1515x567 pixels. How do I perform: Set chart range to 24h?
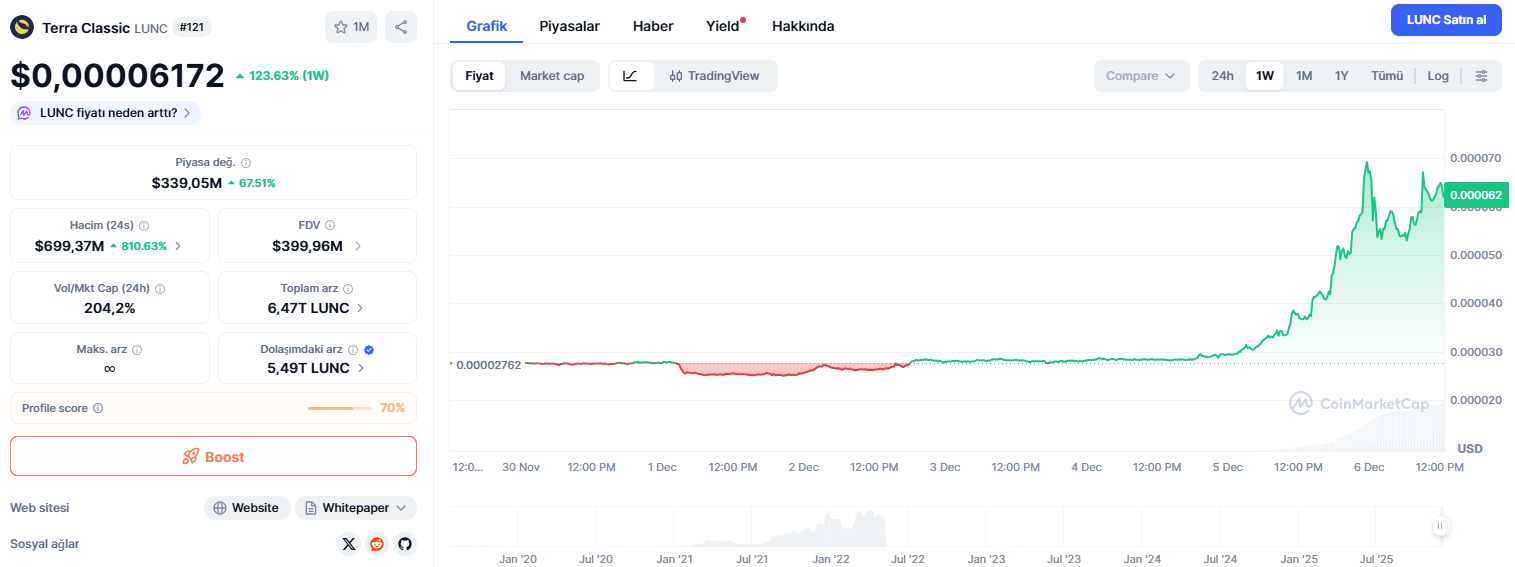[1222, 76]
